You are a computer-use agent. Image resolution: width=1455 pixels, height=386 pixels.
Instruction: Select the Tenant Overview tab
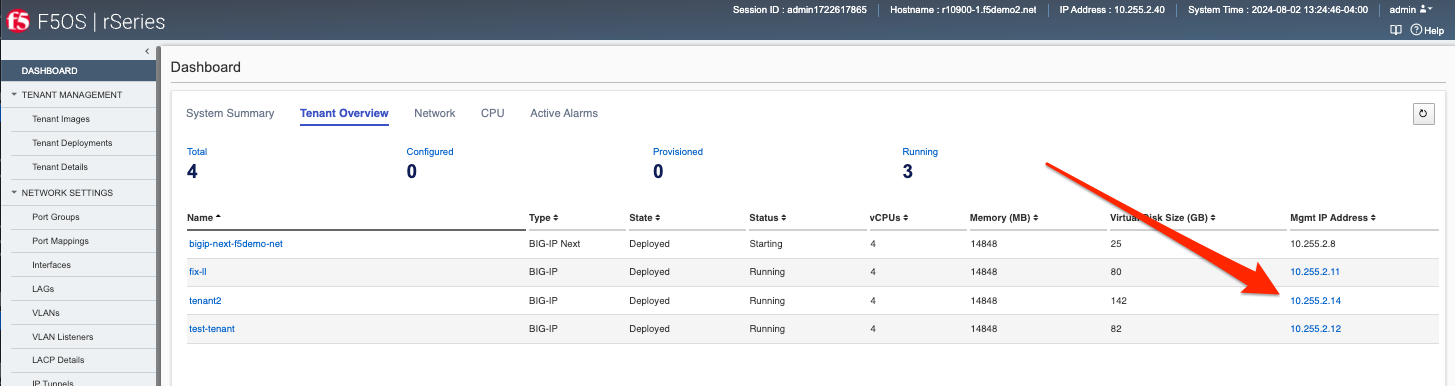coord(344,113)
